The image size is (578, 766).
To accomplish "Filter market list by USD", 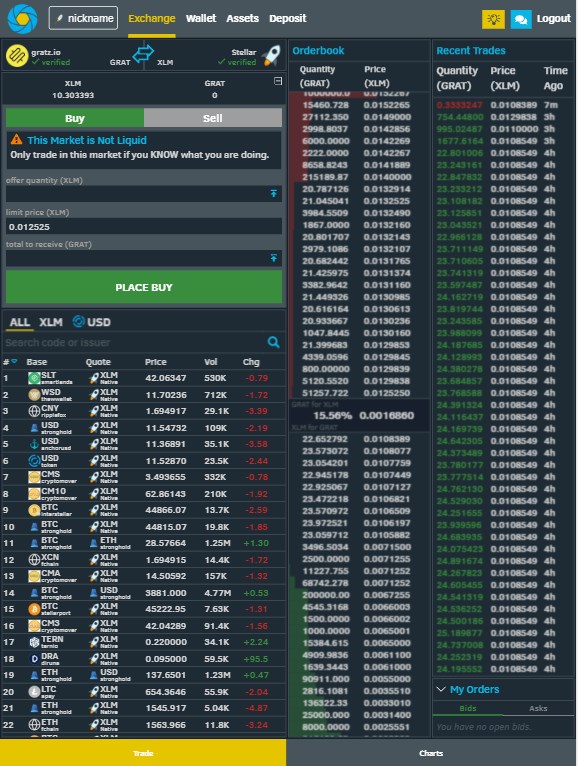I will pos(92,322).
